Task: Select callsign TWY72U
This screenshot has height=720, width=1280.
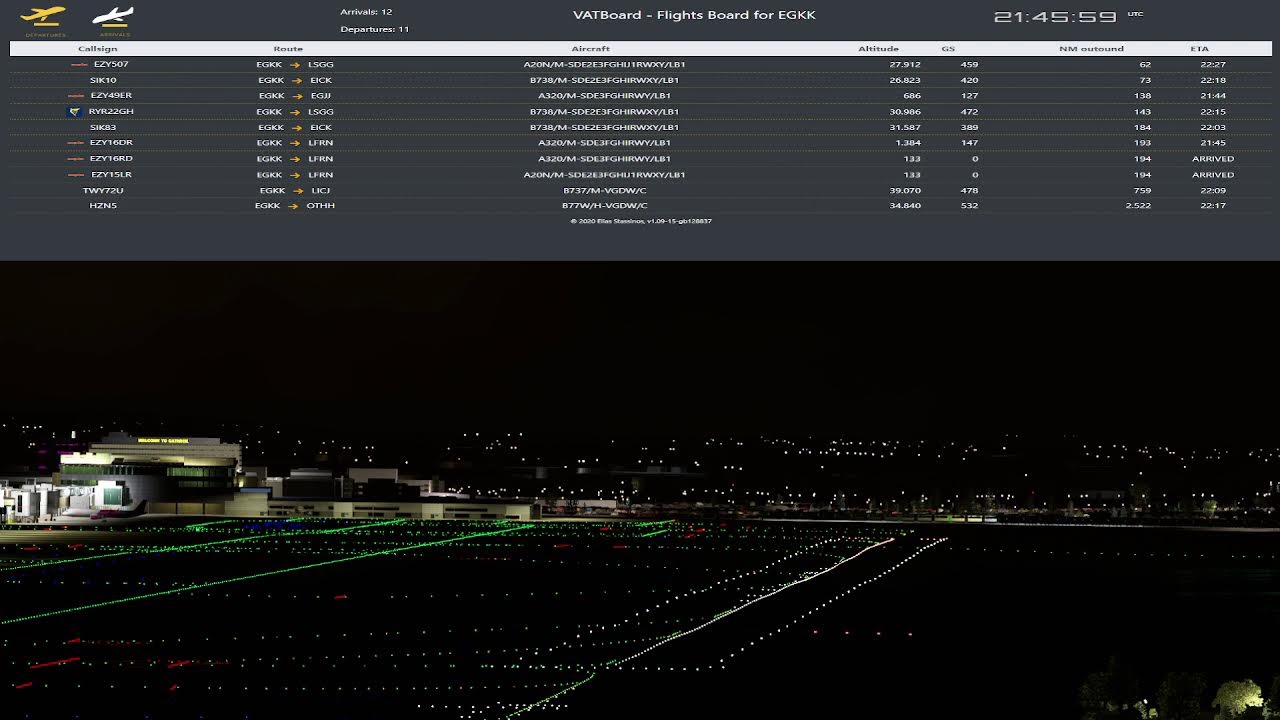Action: (x=103, y=190)
